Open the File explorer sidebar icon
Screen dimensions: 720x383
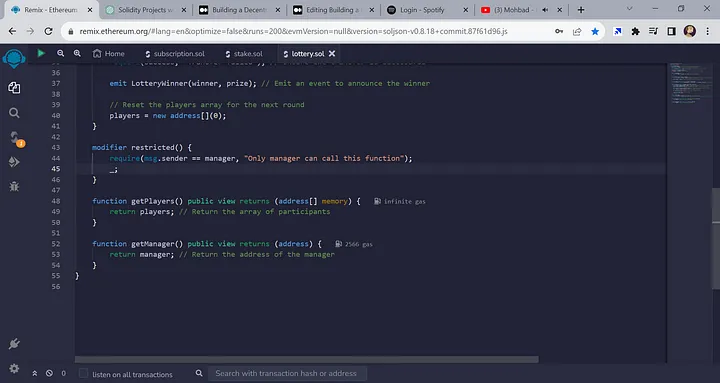[x=14, y=87]
